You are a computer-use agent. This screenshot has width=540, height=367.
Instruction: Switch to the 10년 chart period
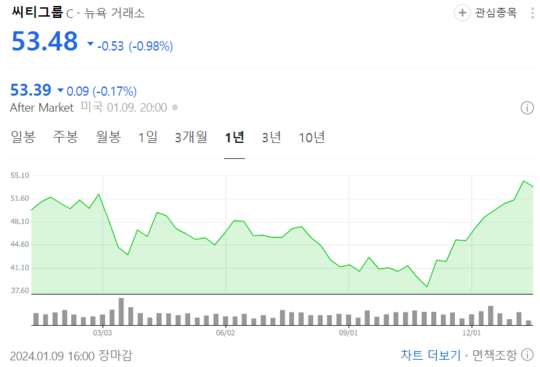point(312,137)
